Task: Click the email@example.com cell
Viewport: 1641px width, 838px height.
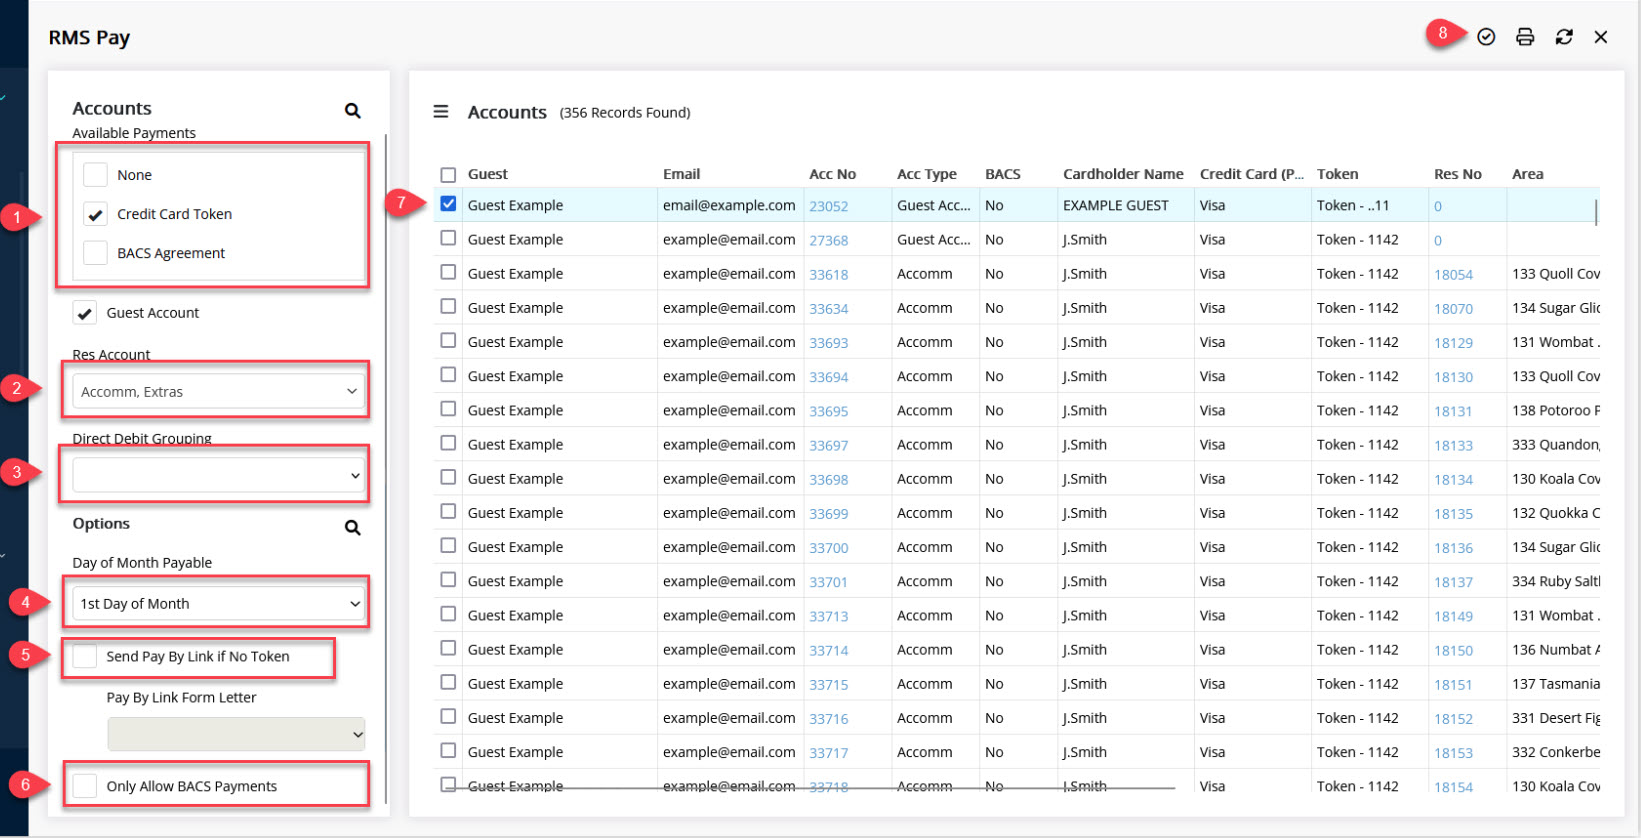Action: click(729, 205)
